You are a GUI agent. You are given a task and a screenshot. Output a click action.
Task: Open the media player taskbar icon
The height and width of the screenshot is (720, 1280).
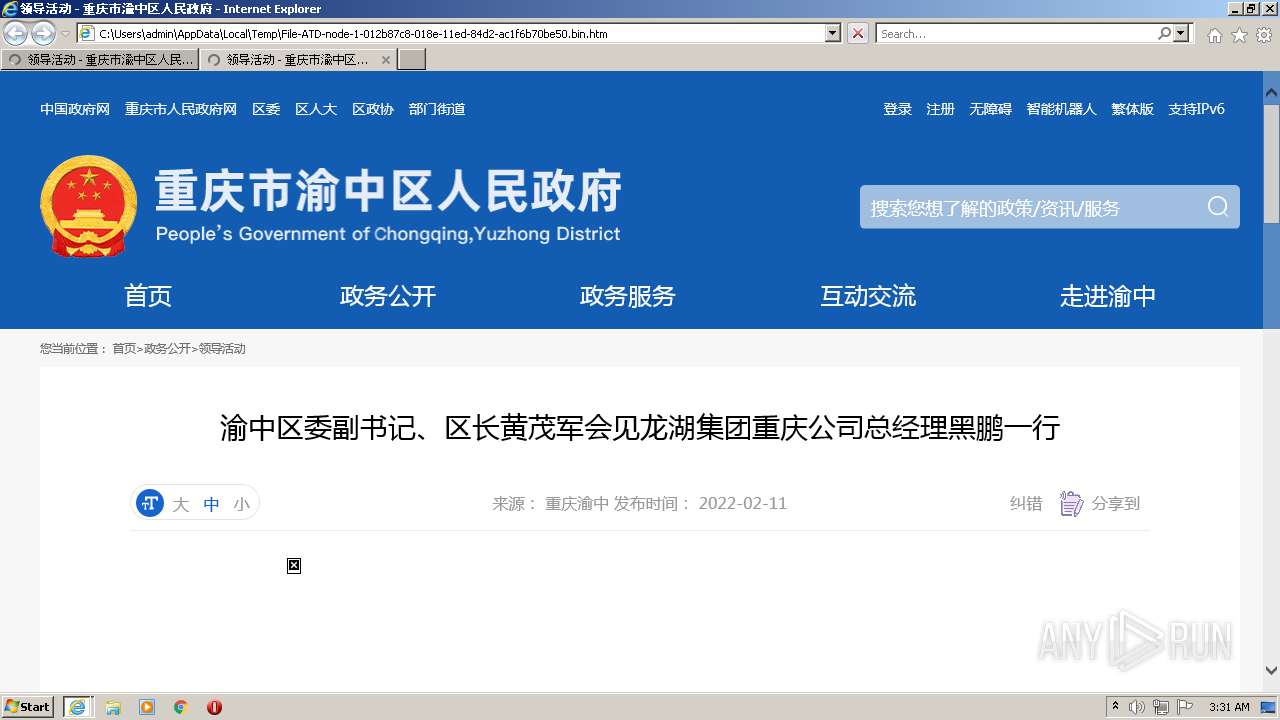pos(147,707)
